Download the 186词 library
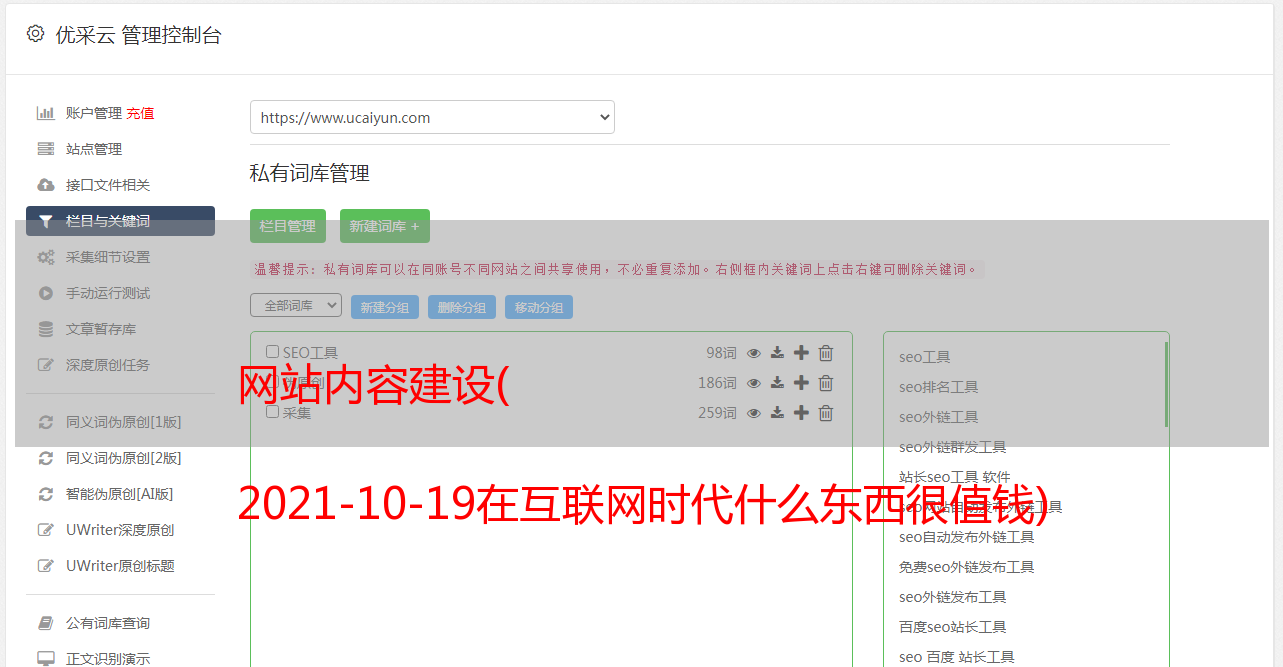This screenshot has width=1283, height=667. (777, 383)
